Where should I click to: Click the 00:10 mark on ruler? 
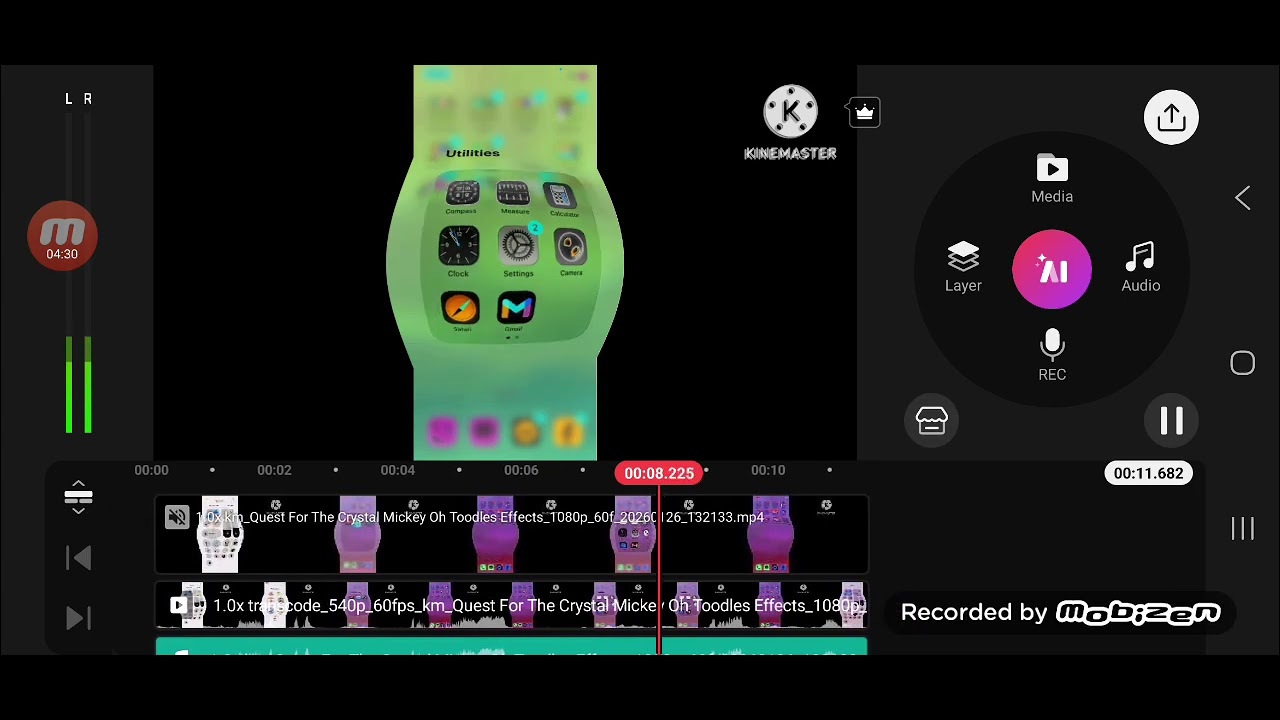[x=768, y=470]
